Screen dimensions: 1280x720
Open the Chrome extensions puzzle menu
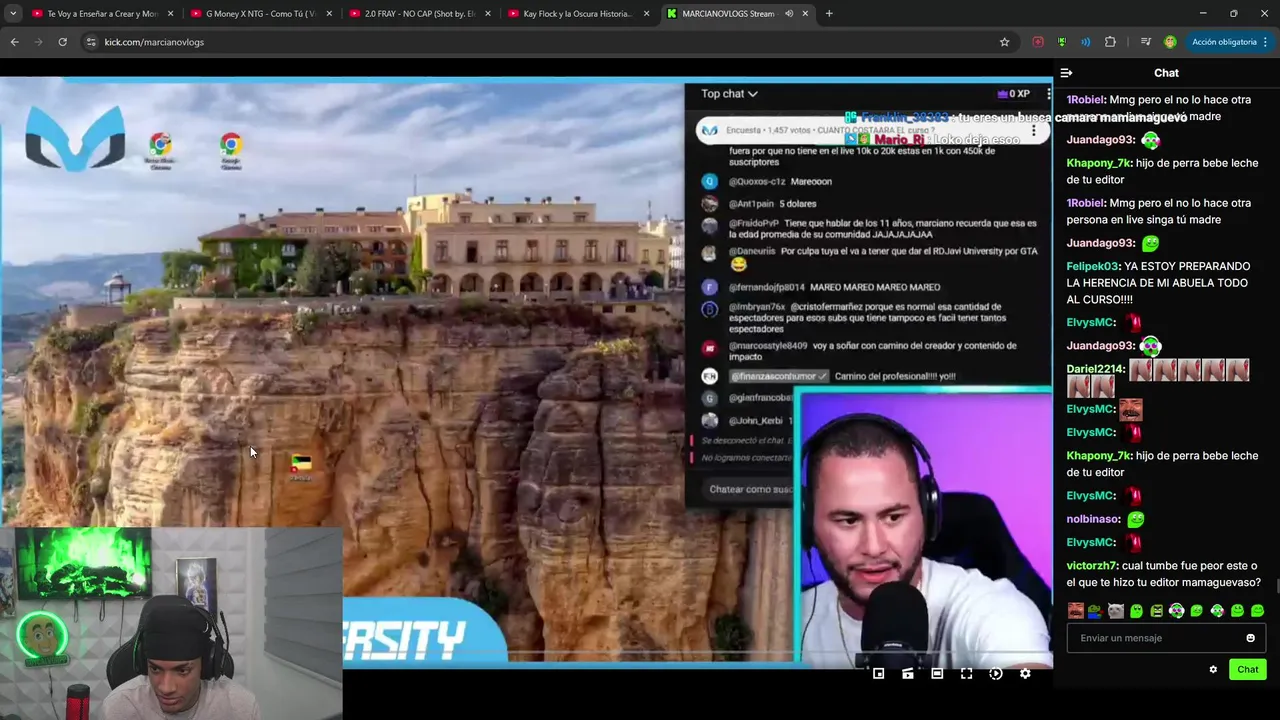point(1110,42)
